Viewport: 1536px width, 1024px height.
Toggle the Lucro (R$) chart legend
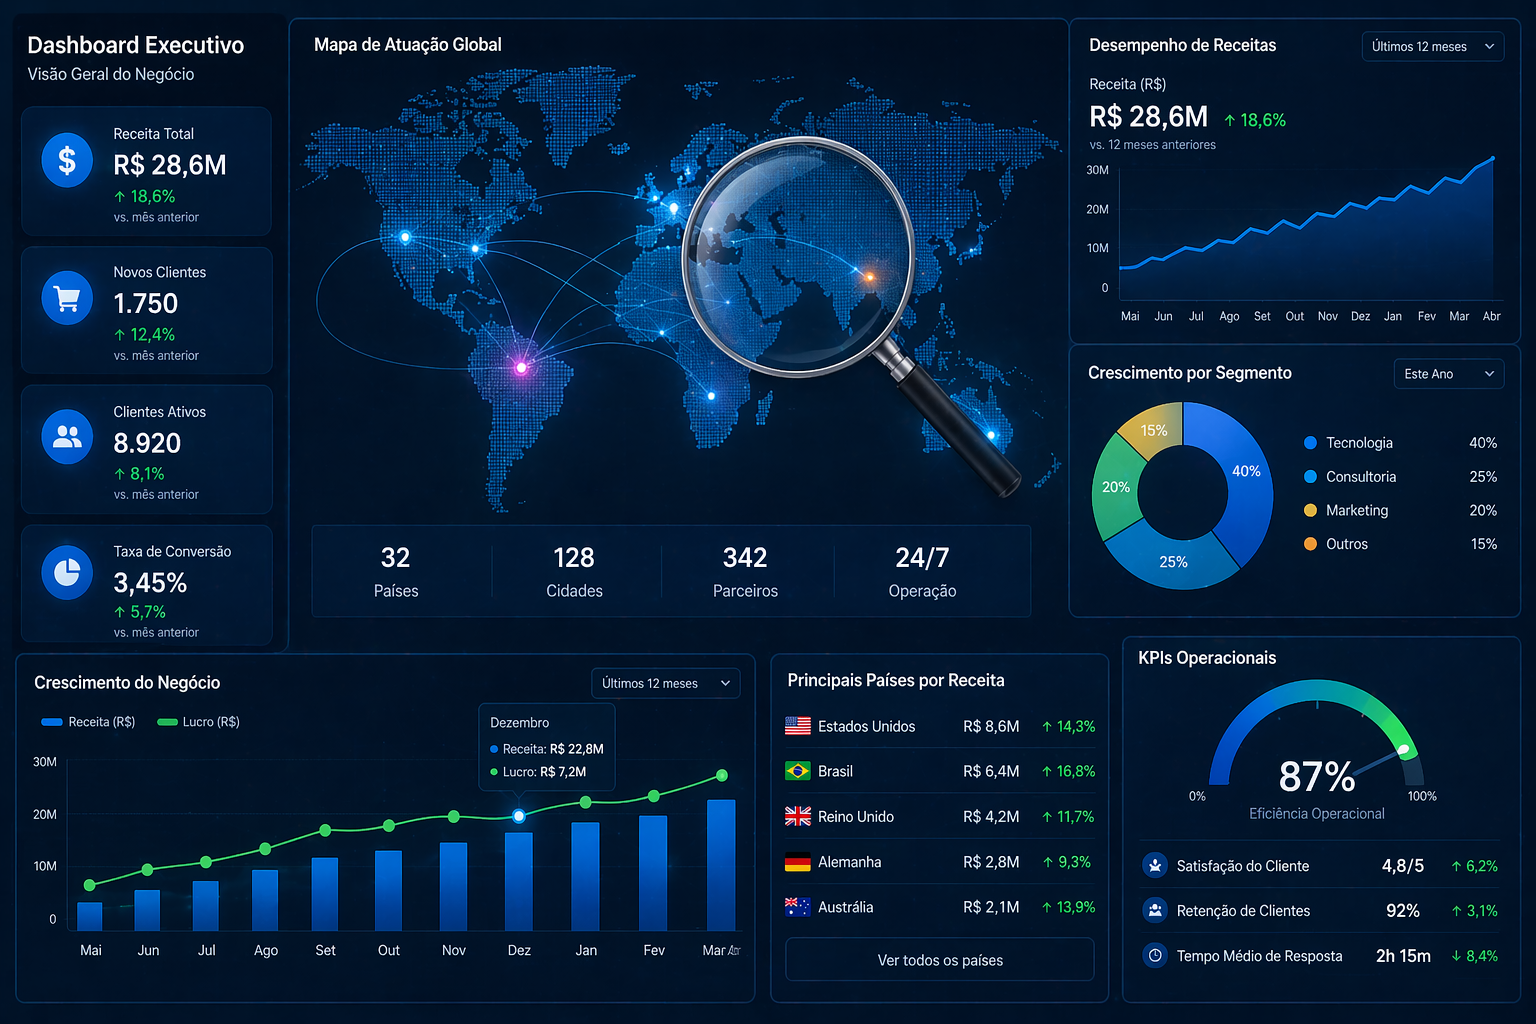[199, 722]
